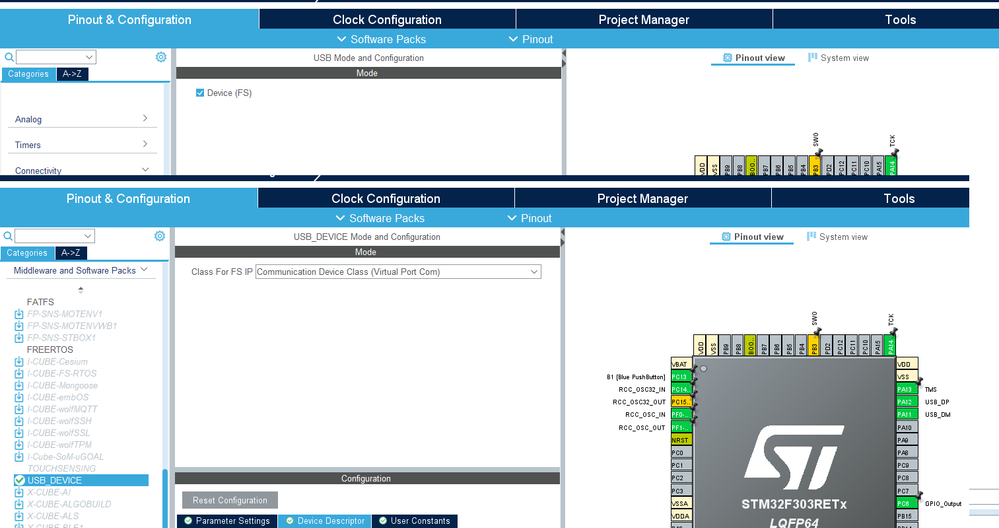Open settings gear in USB Mode window sidebar

tap(161, 57)
